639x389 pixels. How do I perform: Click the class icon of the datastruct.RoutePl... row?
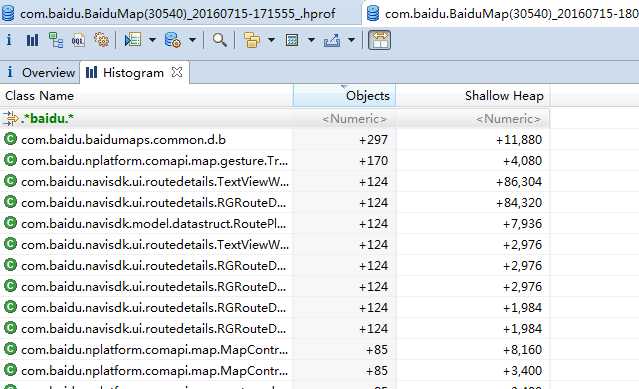click(x=10, y=223)
